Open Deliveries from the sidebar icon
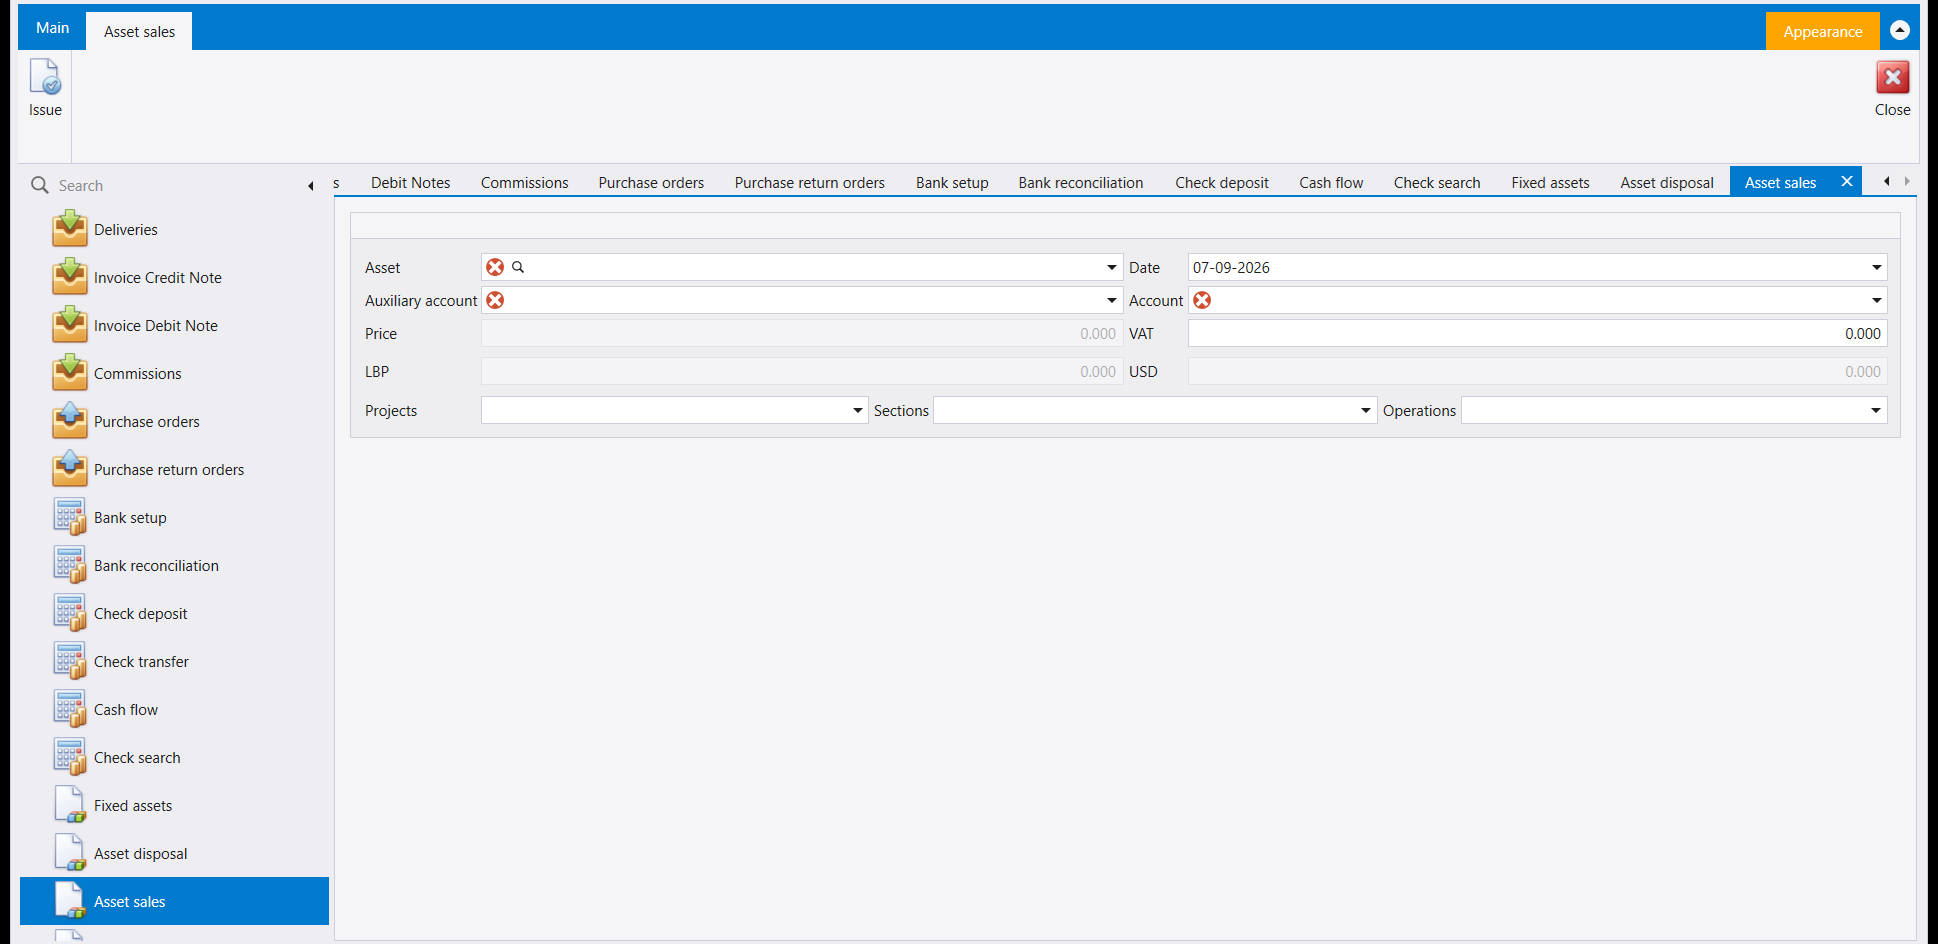 click(x=70, y=229)
